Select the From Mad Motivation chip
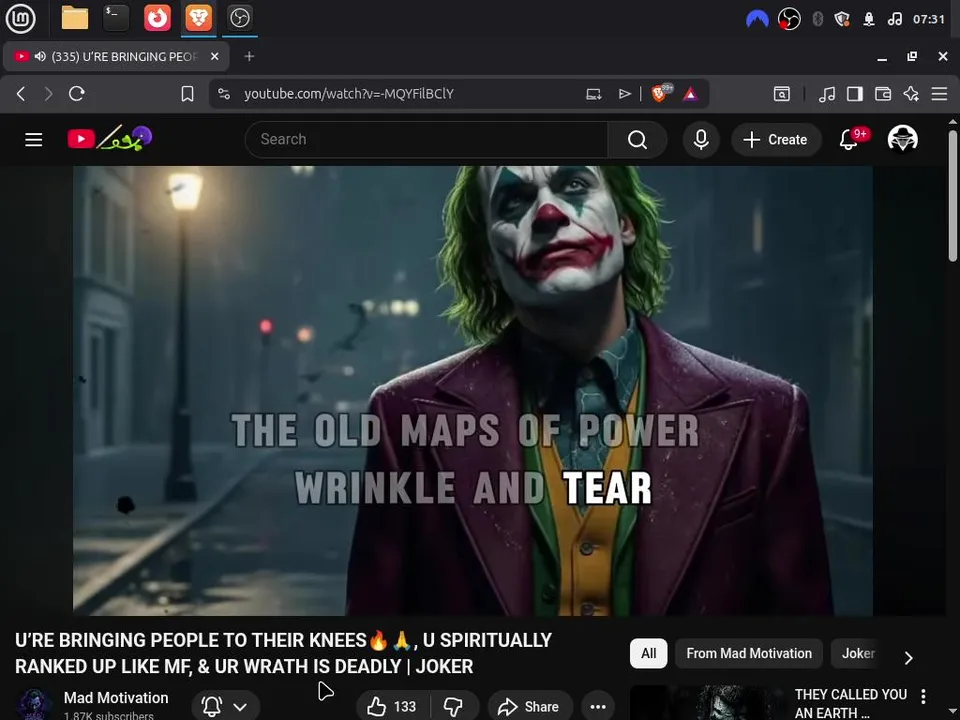 pyautogui.click(x=749, y=653)
